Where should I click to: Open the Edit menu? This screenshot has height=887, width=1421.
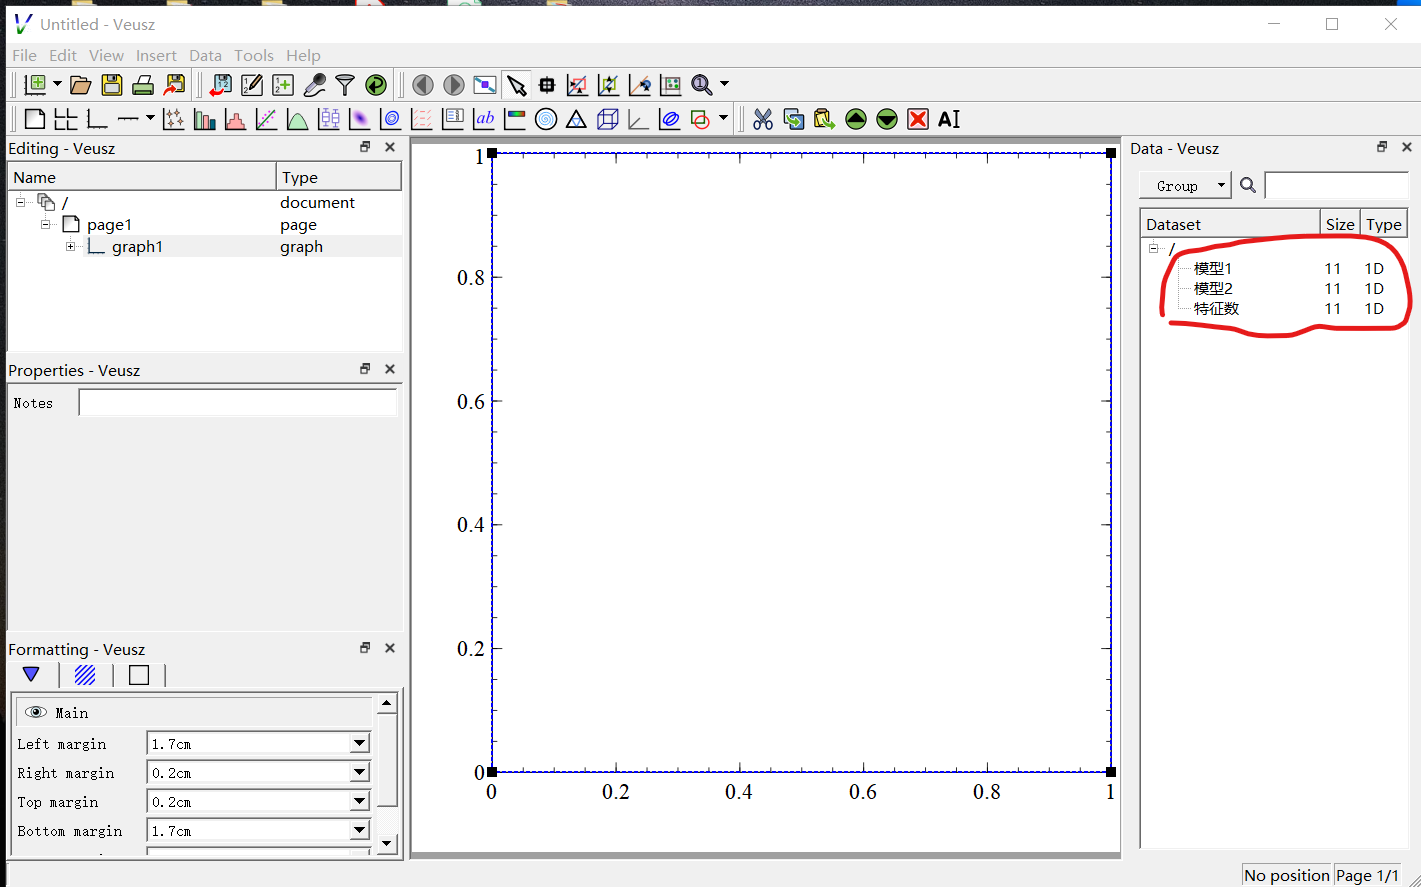point(63,56)
